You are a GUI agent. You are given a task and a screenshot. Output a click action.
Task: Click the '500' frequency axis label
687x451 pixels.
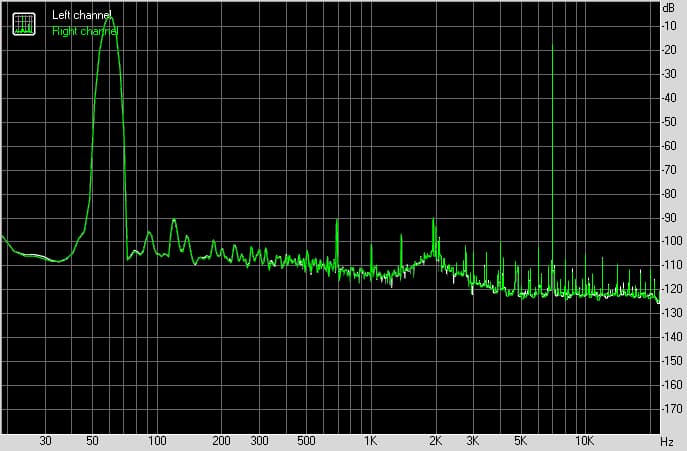coord(306,440)
